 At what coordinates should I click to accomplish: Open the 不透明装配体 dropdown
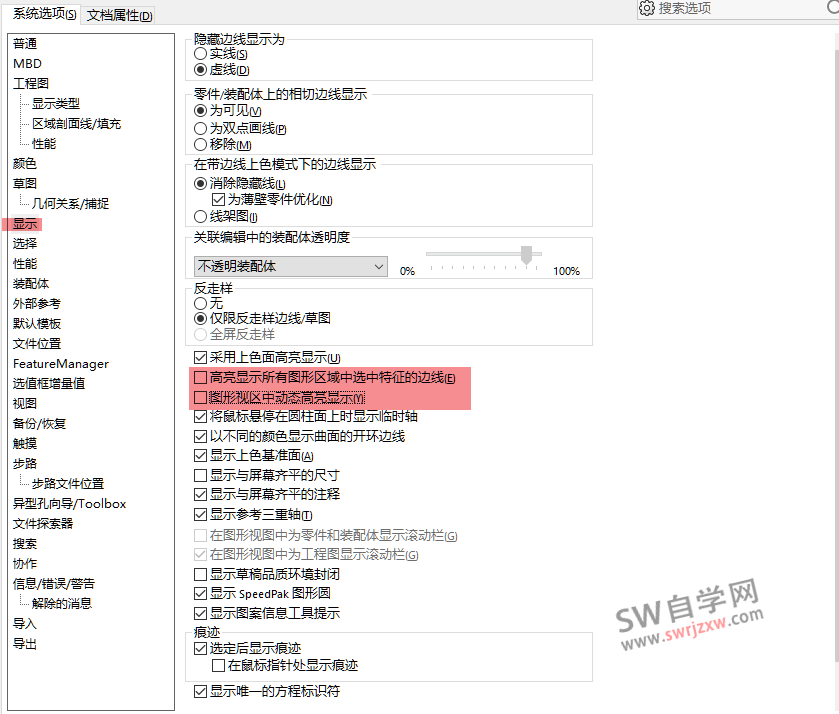click(x=379, y=266)
